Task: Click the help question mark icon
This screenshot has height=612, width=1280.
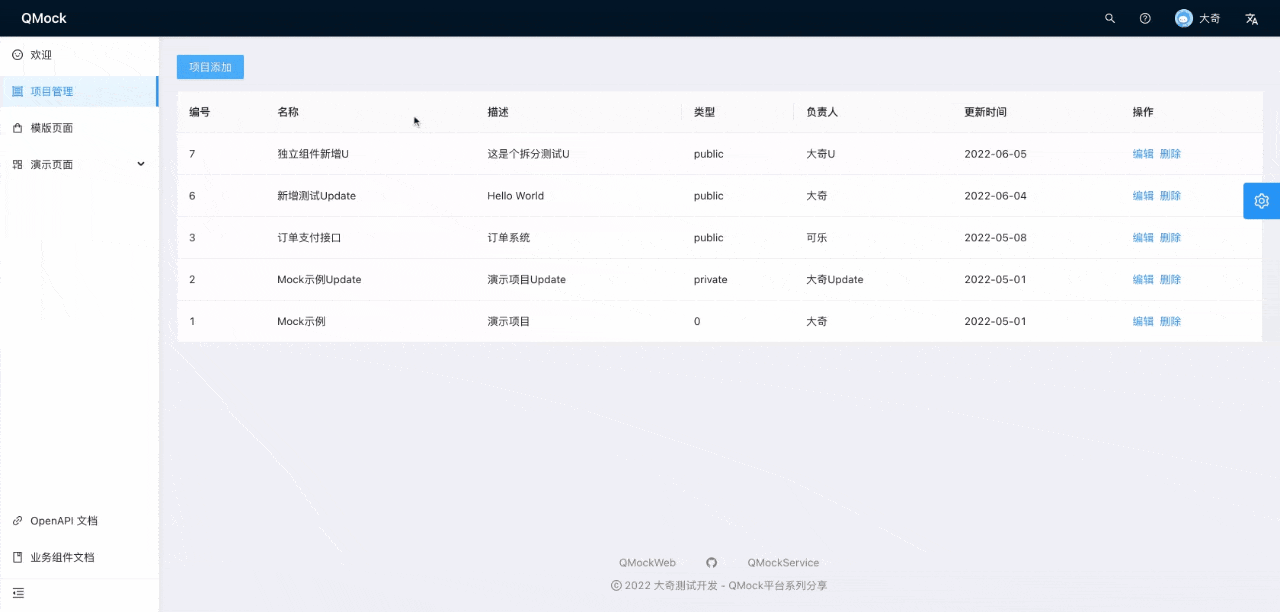Action: (1145, 18)
